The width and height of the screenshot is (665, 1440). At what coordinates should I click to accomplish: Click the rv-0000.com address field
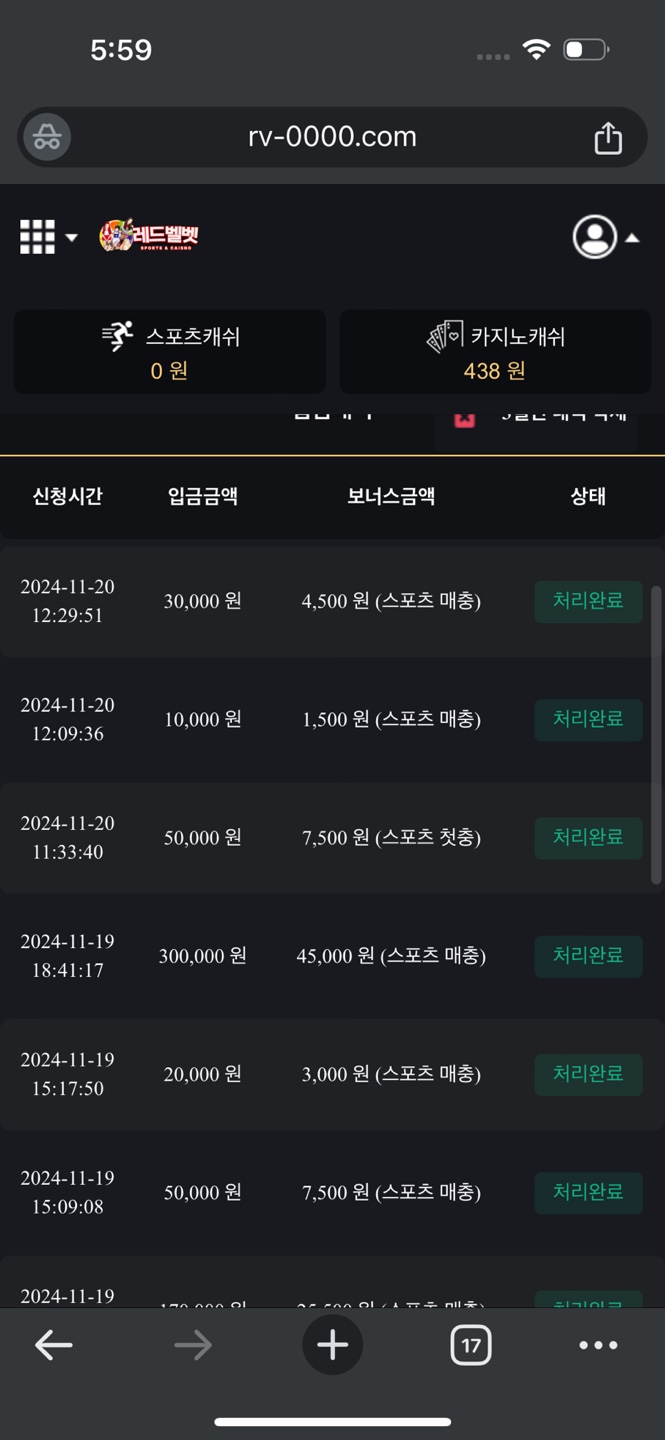tap(332, 137)
